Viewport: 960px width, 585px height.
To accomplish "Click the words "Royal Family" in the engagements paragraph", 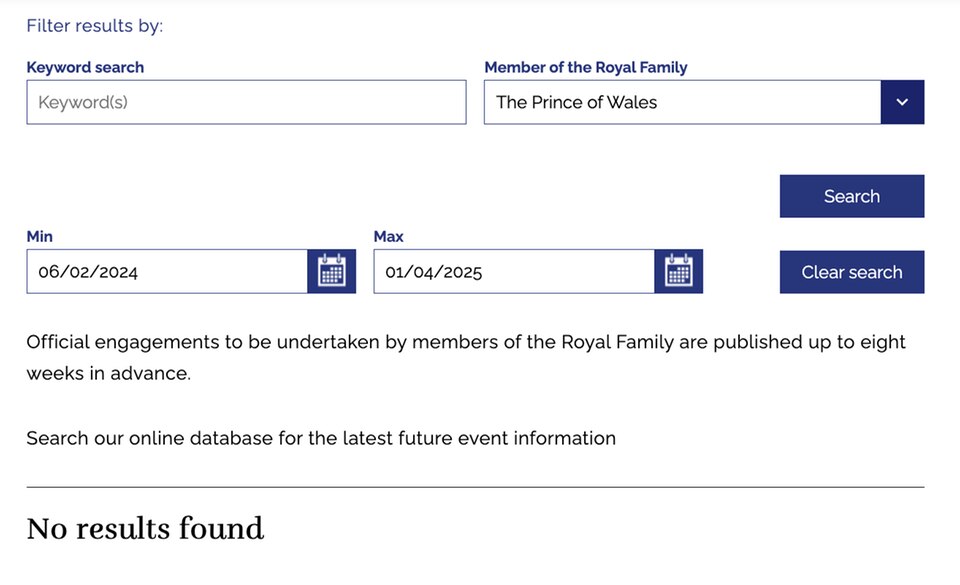I will [616, 342].
